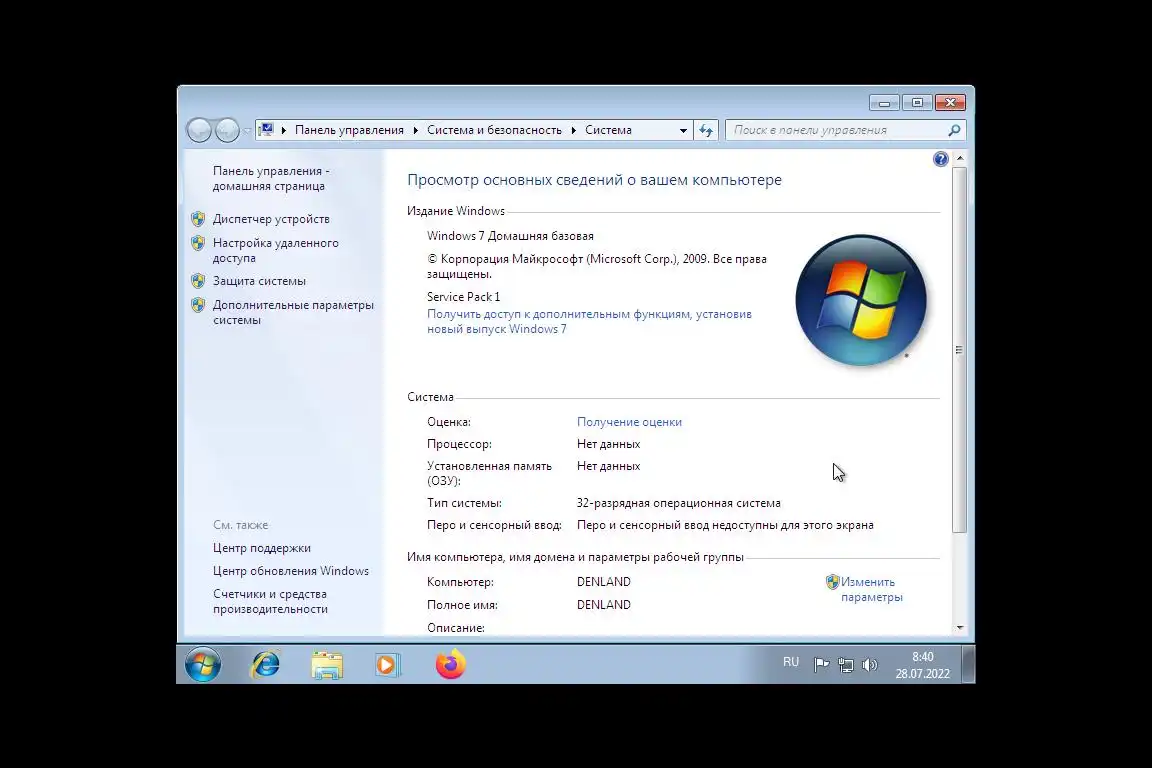Click the Forward navigation arrow
This screenshot has height=768, width=1152.
(x=227, y=130)
